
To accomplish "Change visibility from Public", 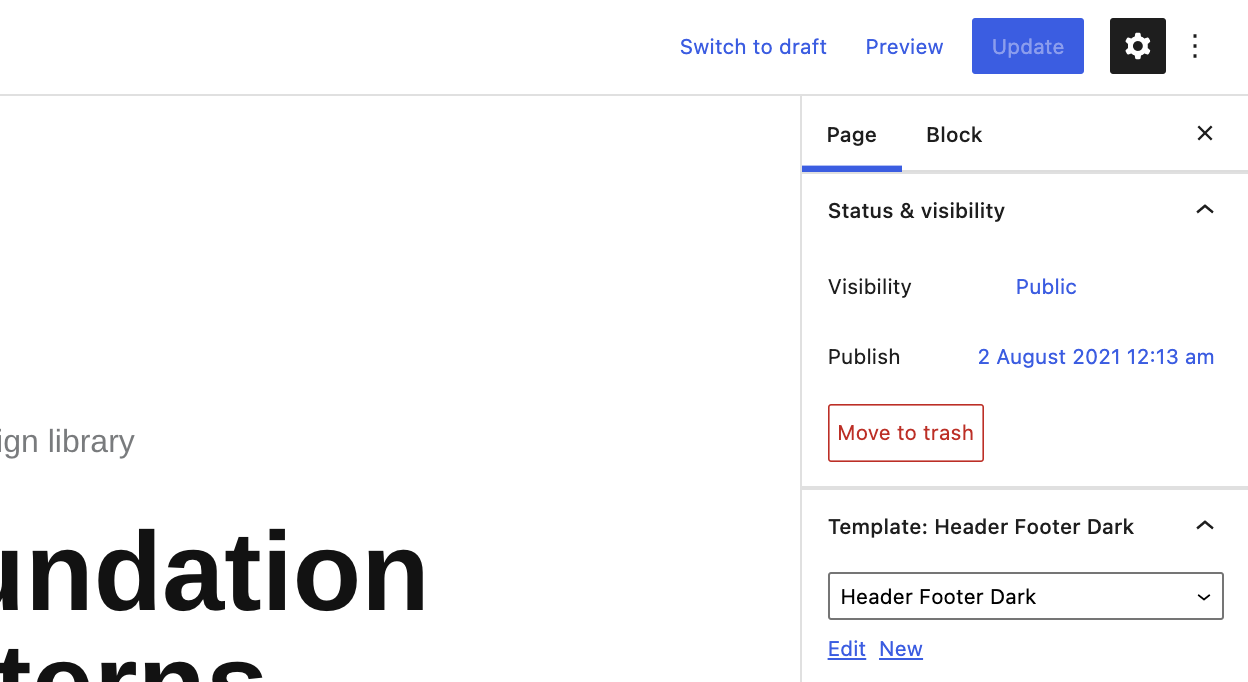I will (1046, 287).
